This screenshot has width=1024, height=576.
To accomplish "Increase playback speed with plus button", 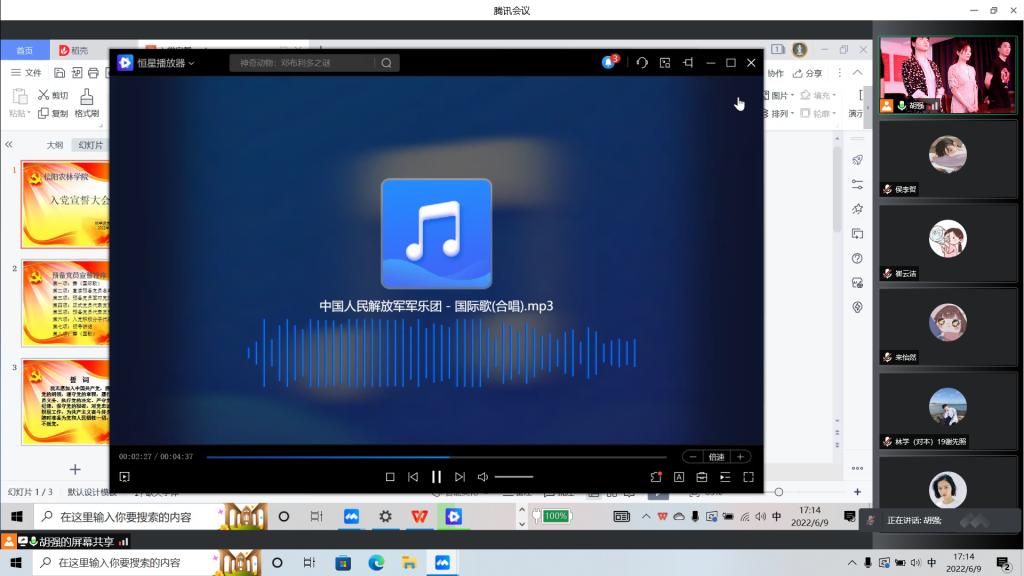I will (740, 457).
